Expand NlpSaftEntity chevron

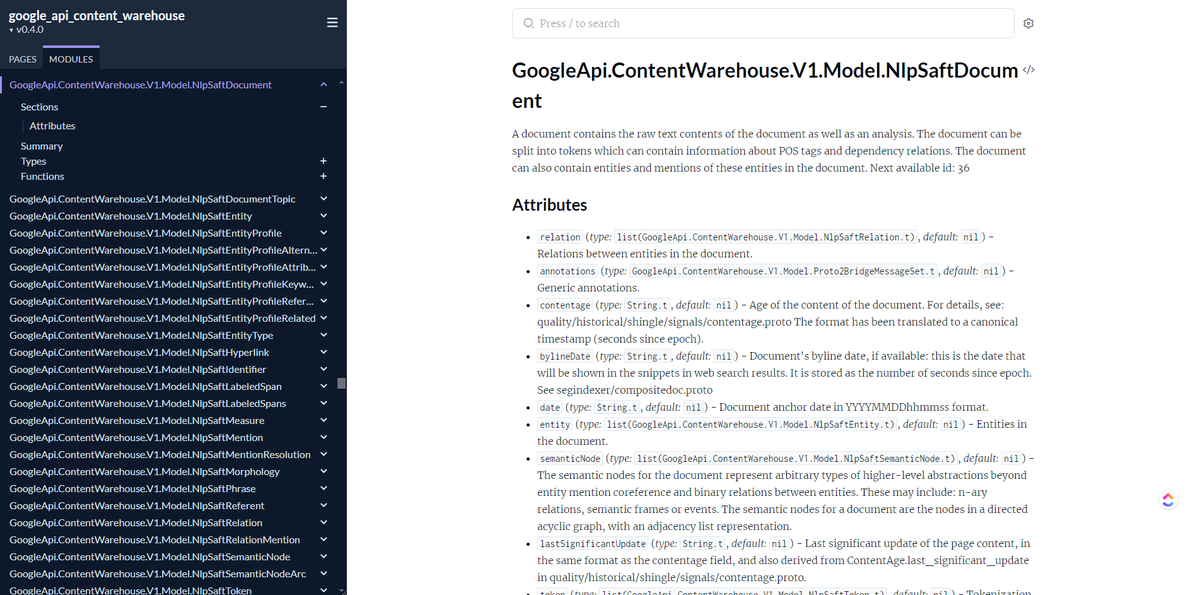pos(323,216)
